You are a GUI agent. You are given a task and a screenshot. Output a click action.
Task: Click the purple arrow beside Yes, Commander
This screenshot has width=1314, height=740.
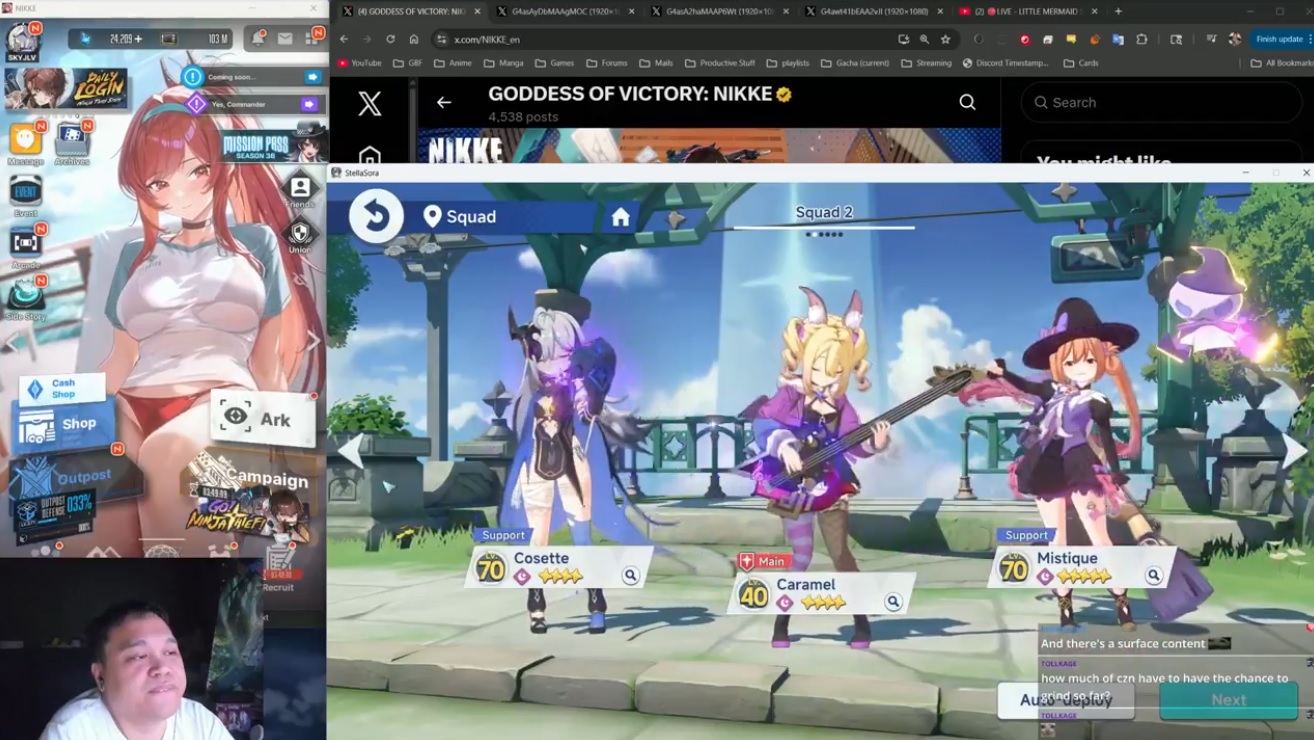(309, 104)
